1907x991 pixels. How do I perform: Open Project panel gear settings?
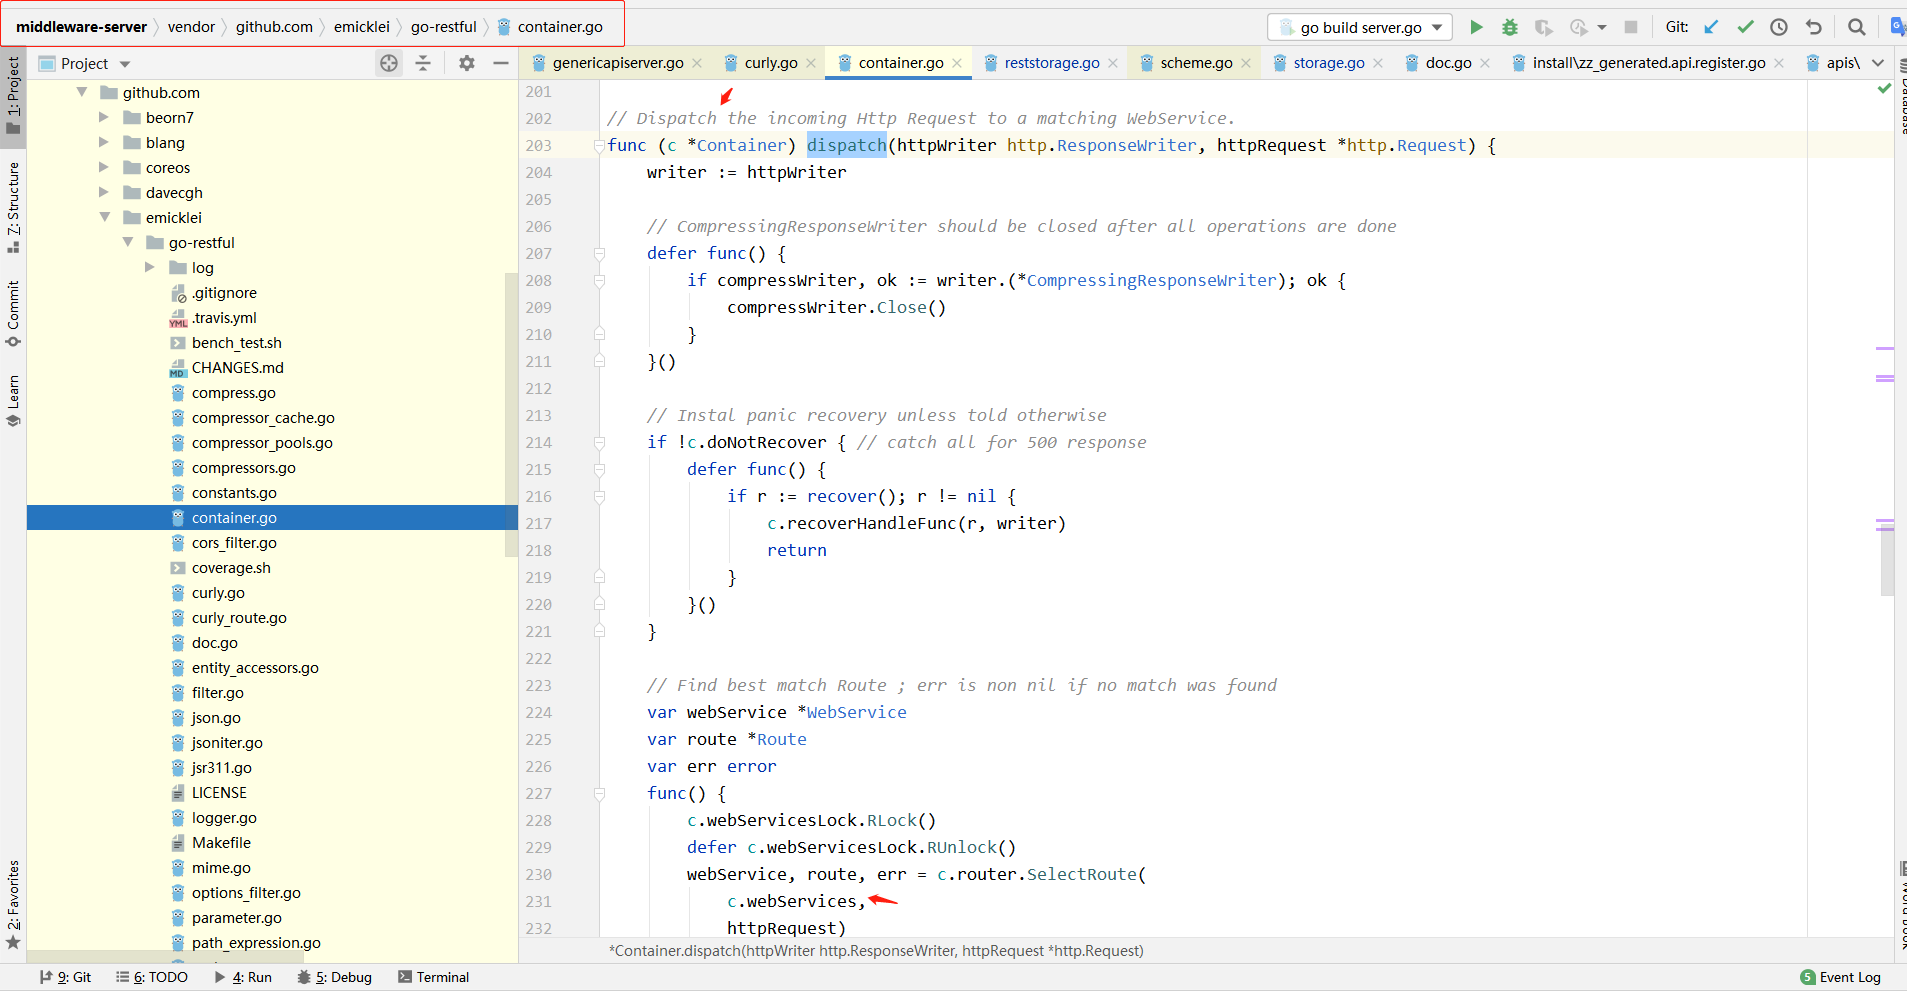point(467,63)
